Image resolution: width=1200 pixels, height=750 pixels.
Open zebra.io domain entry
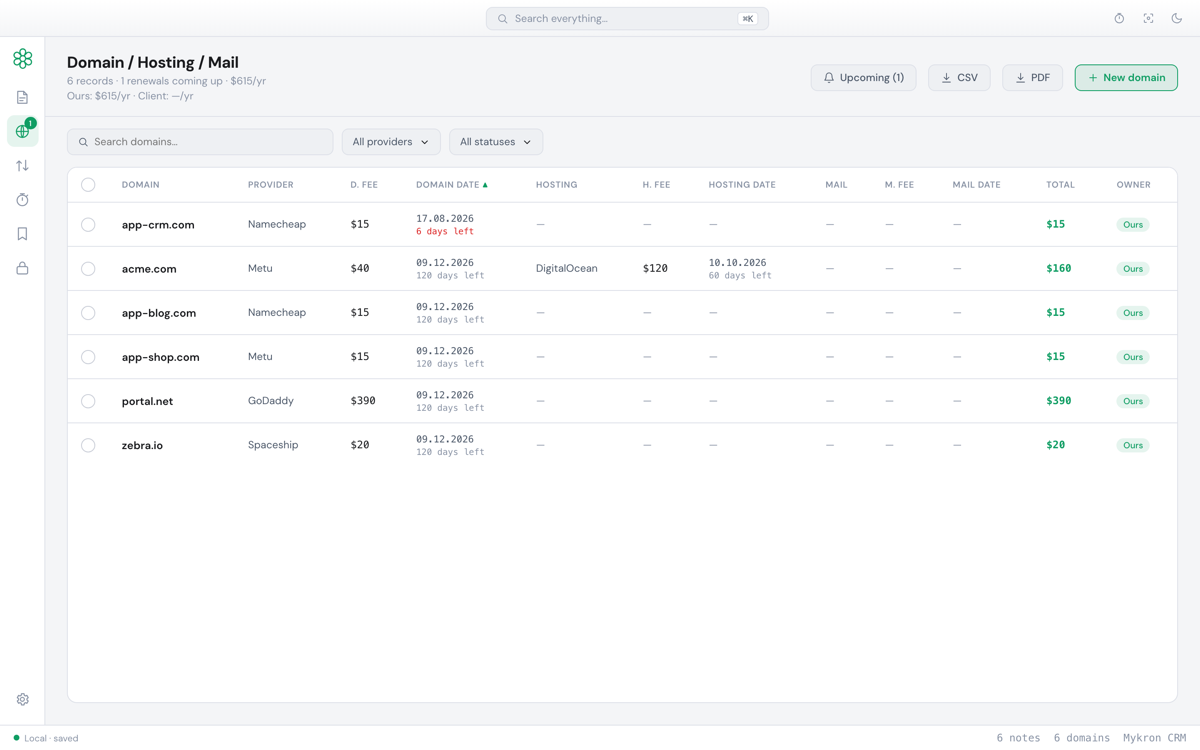pyautogui.click(x=142, y=445)
